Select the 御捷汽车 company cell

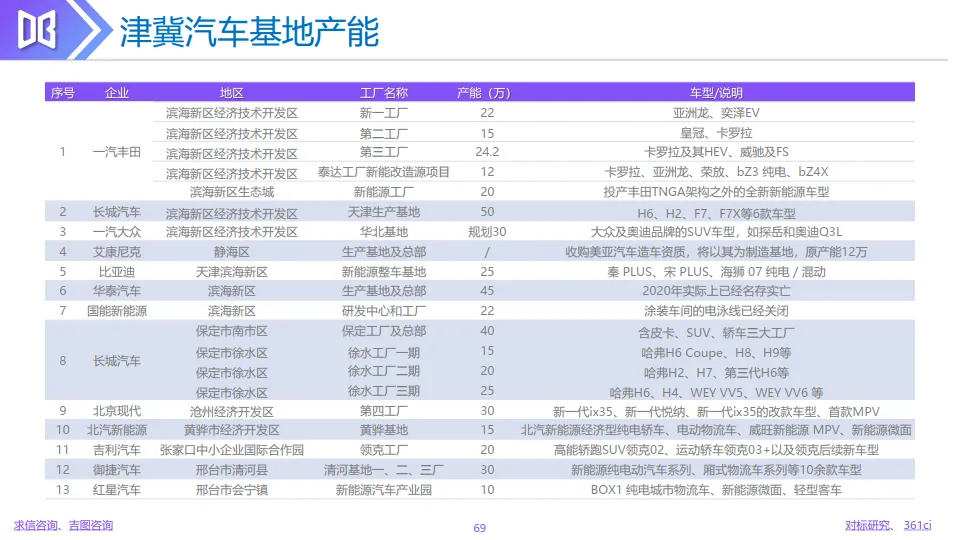point(116,470)
